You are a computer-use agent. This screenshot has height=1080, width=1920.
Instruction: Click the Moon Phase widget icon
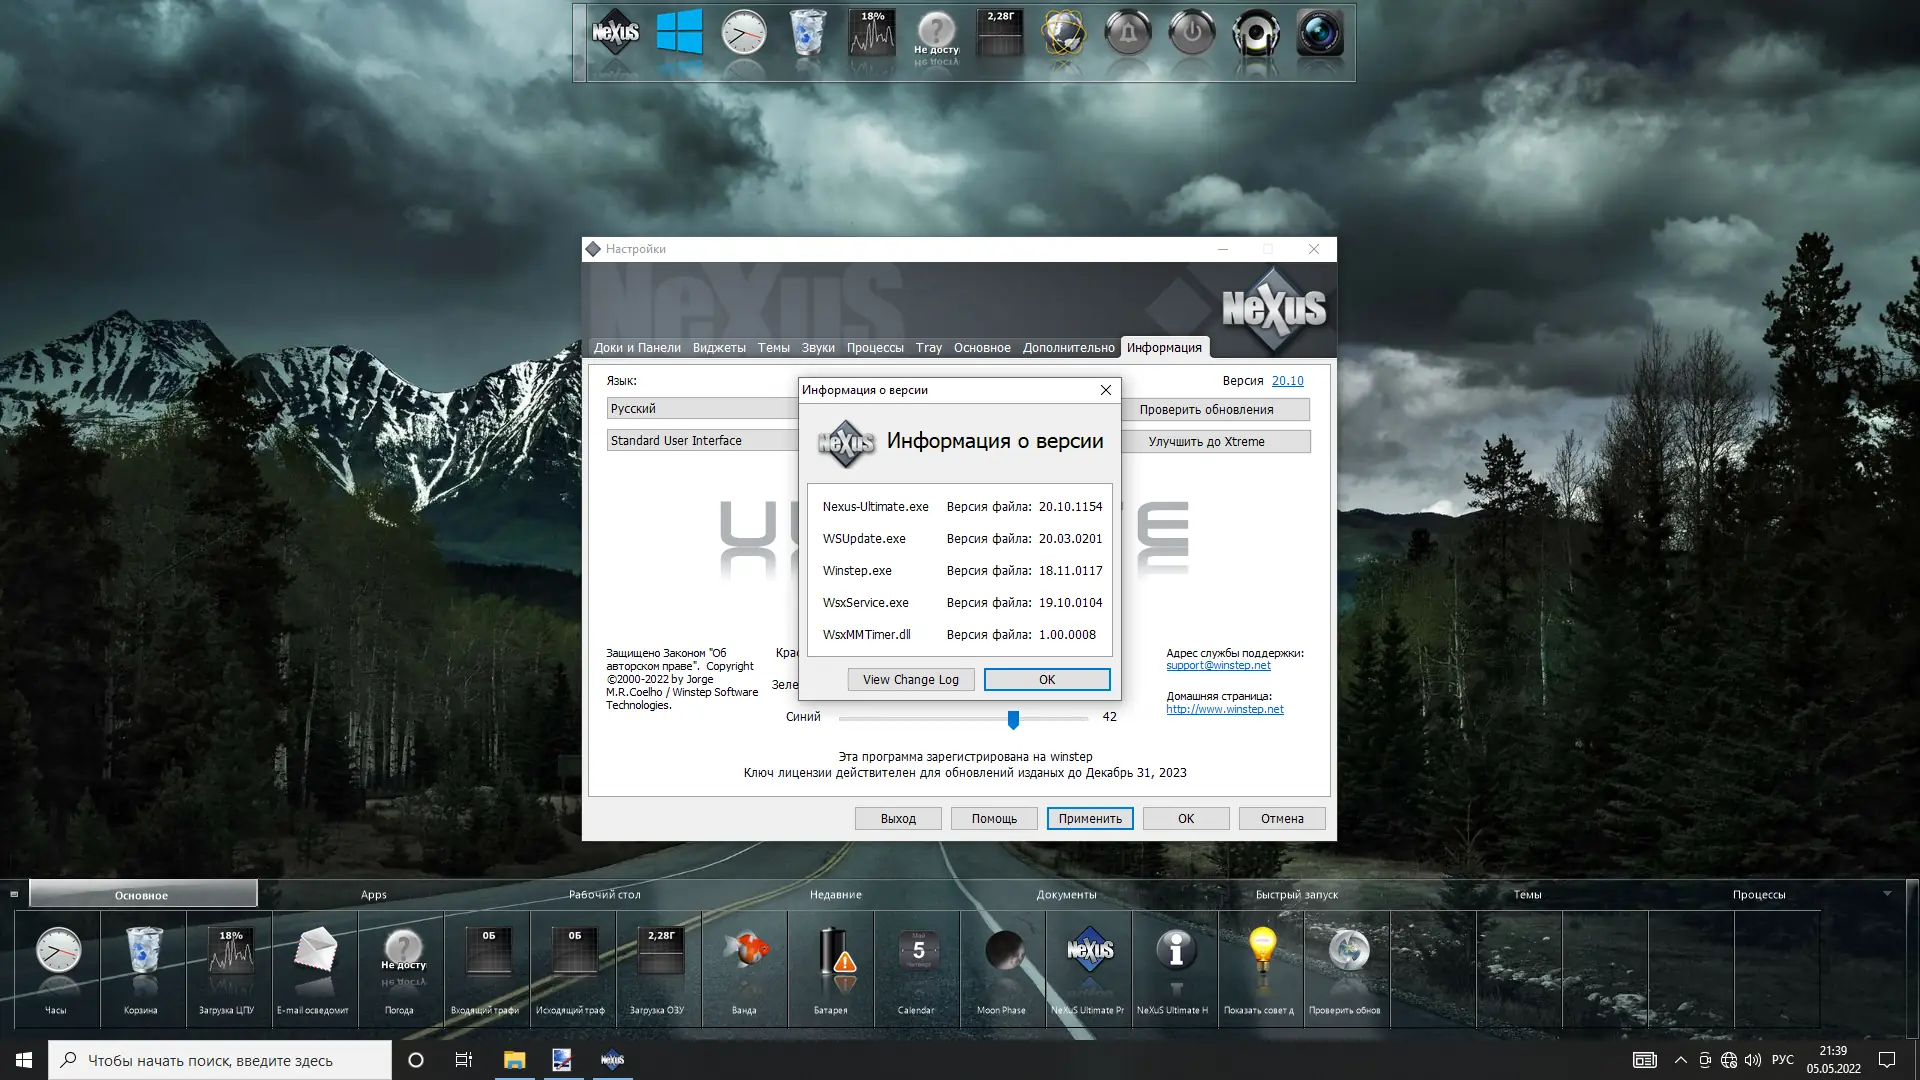(1003, 952)
